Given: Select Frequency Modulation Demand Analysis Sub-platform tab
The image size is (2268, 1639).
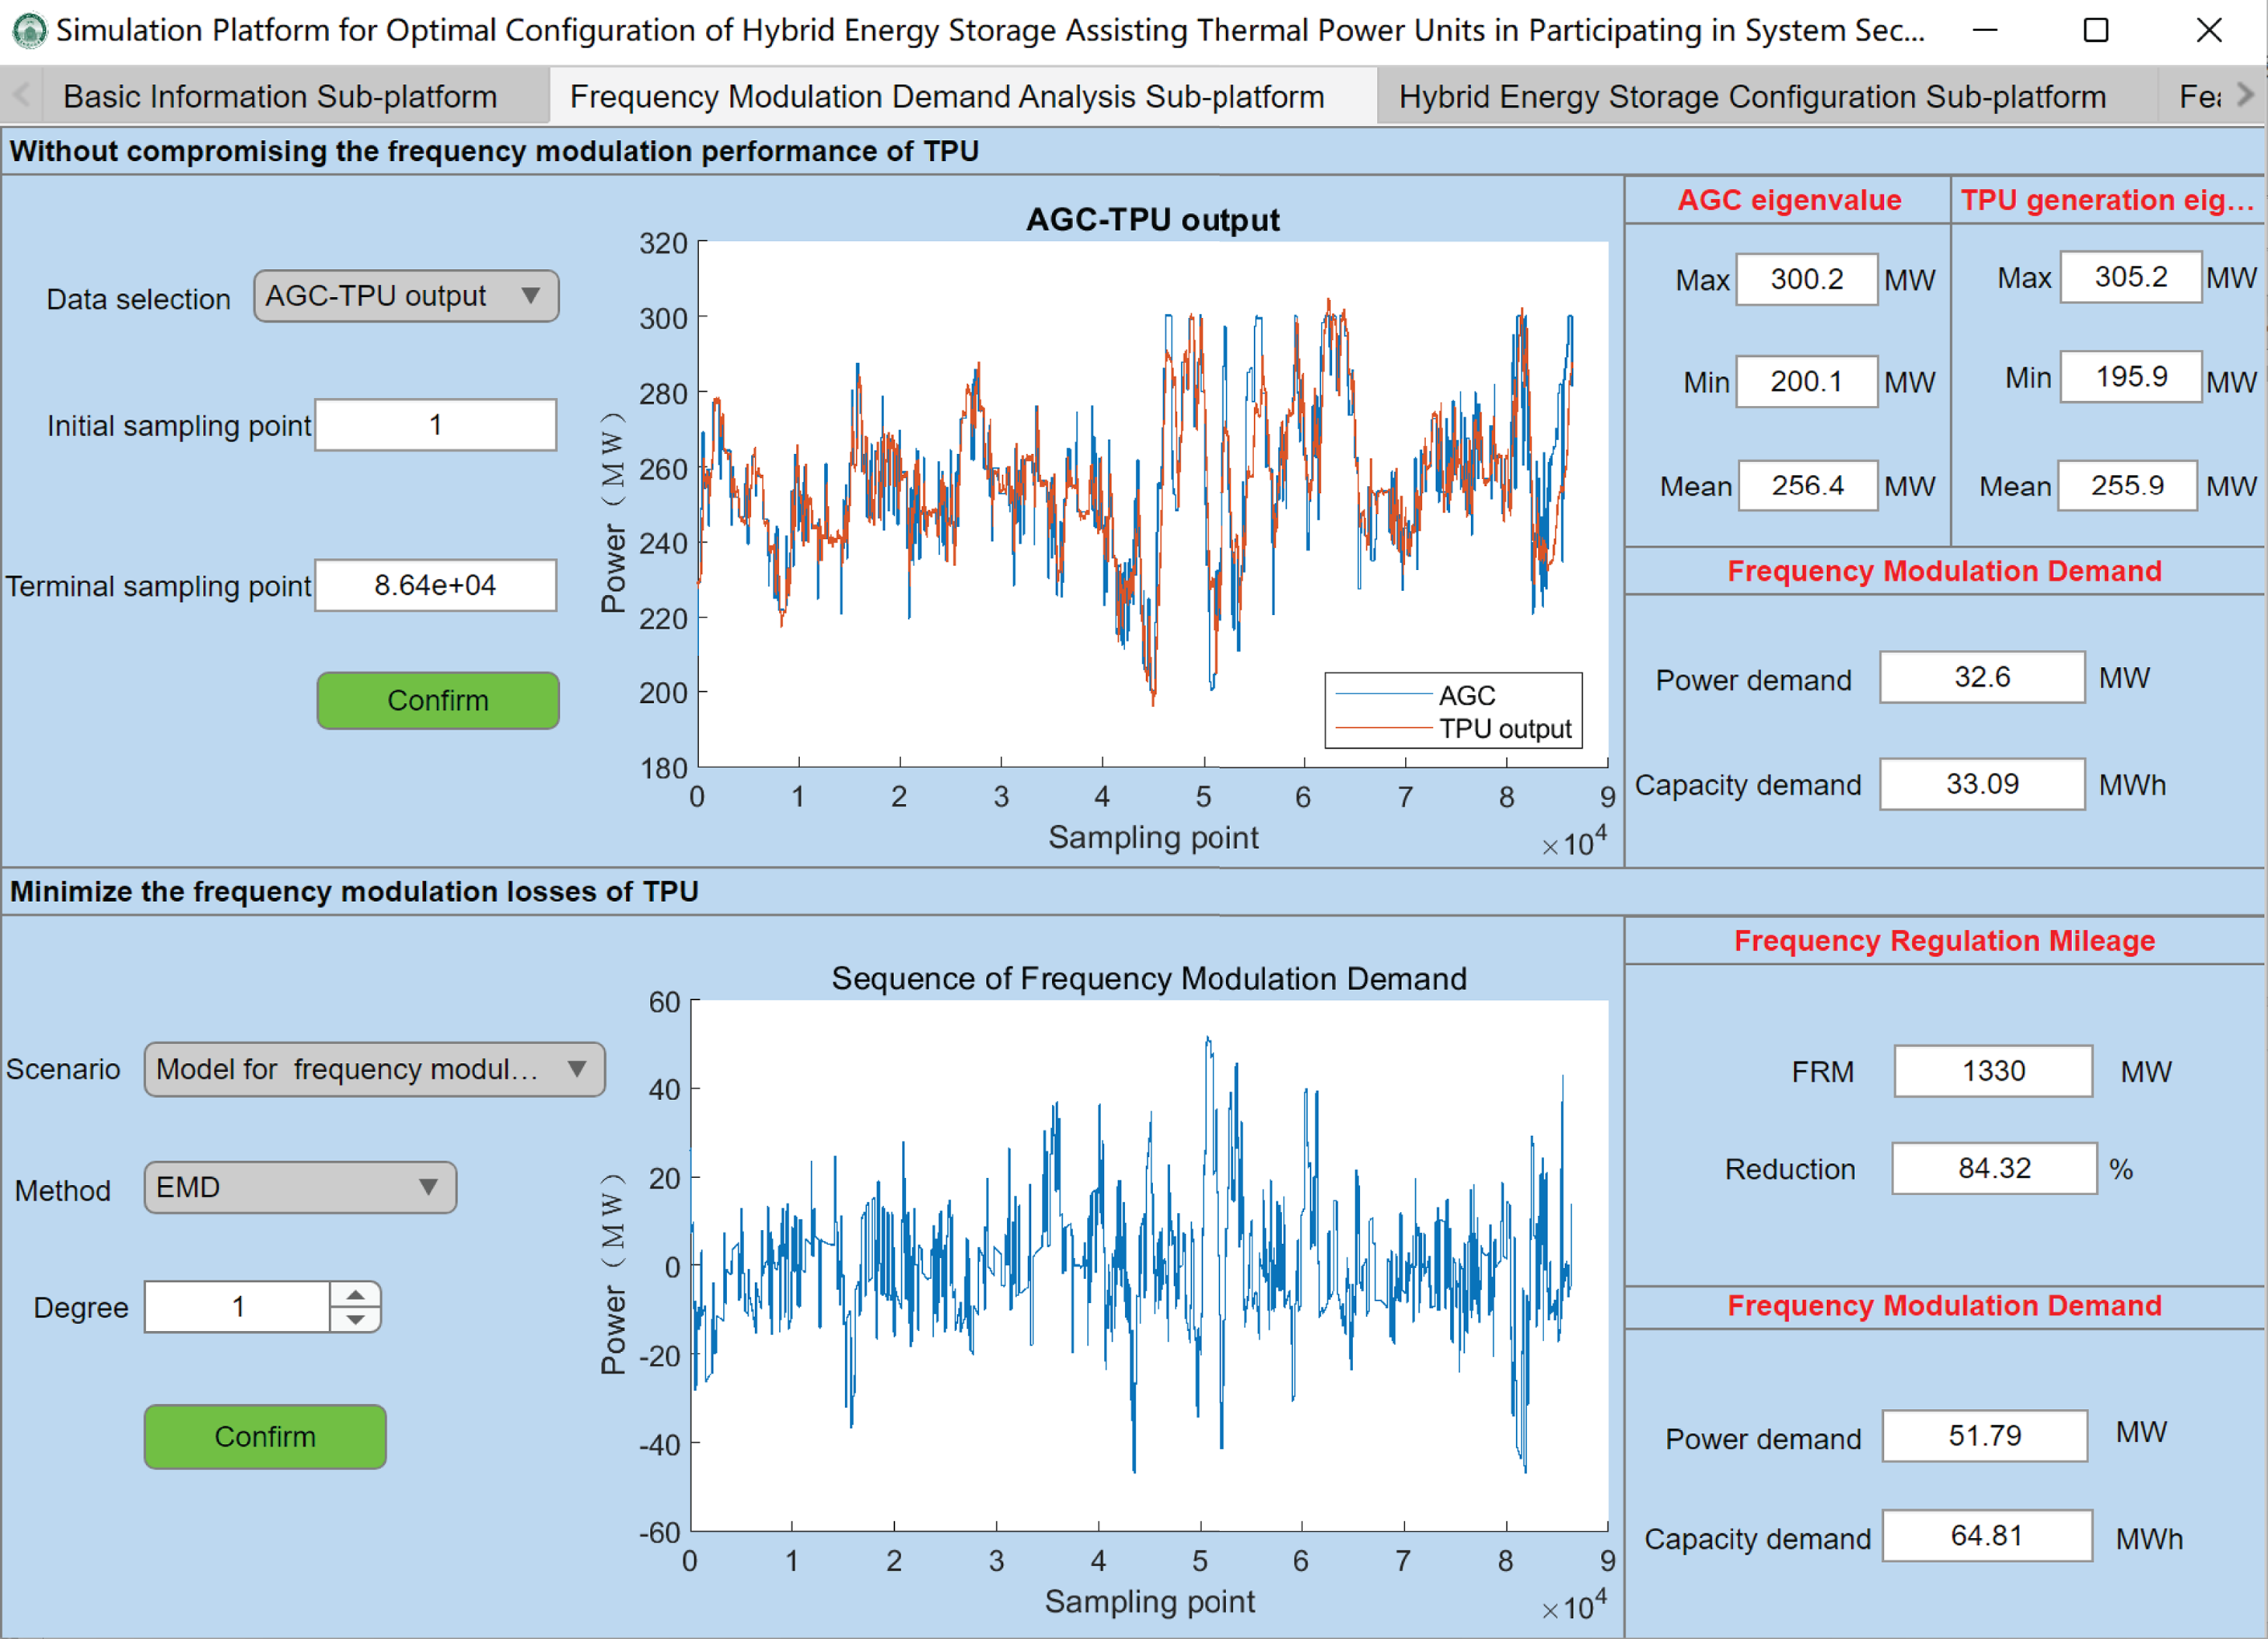Looking at the screenshot, I should click(946, 97).
